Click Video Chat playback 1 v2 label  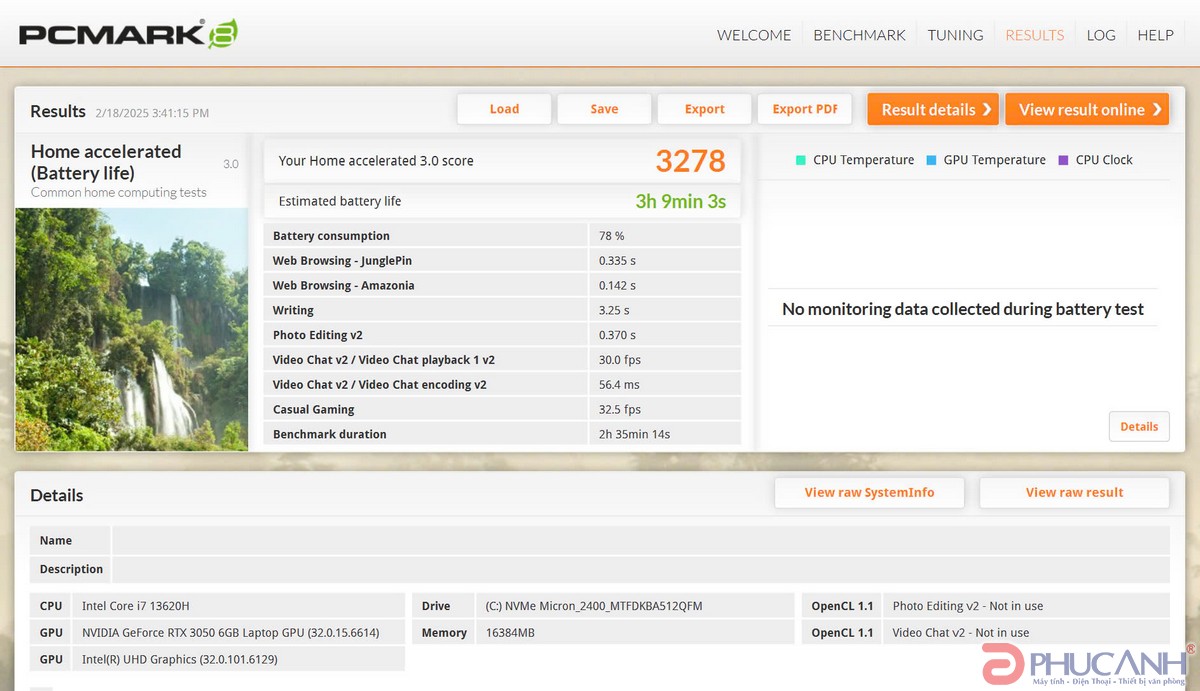point(384,360)
